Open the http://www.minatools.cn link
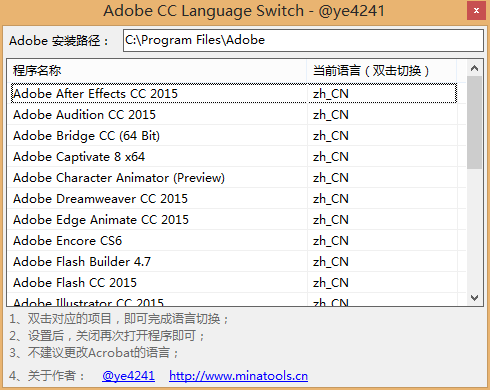This screenshot has width=490, height=390. tap(238, 376)
